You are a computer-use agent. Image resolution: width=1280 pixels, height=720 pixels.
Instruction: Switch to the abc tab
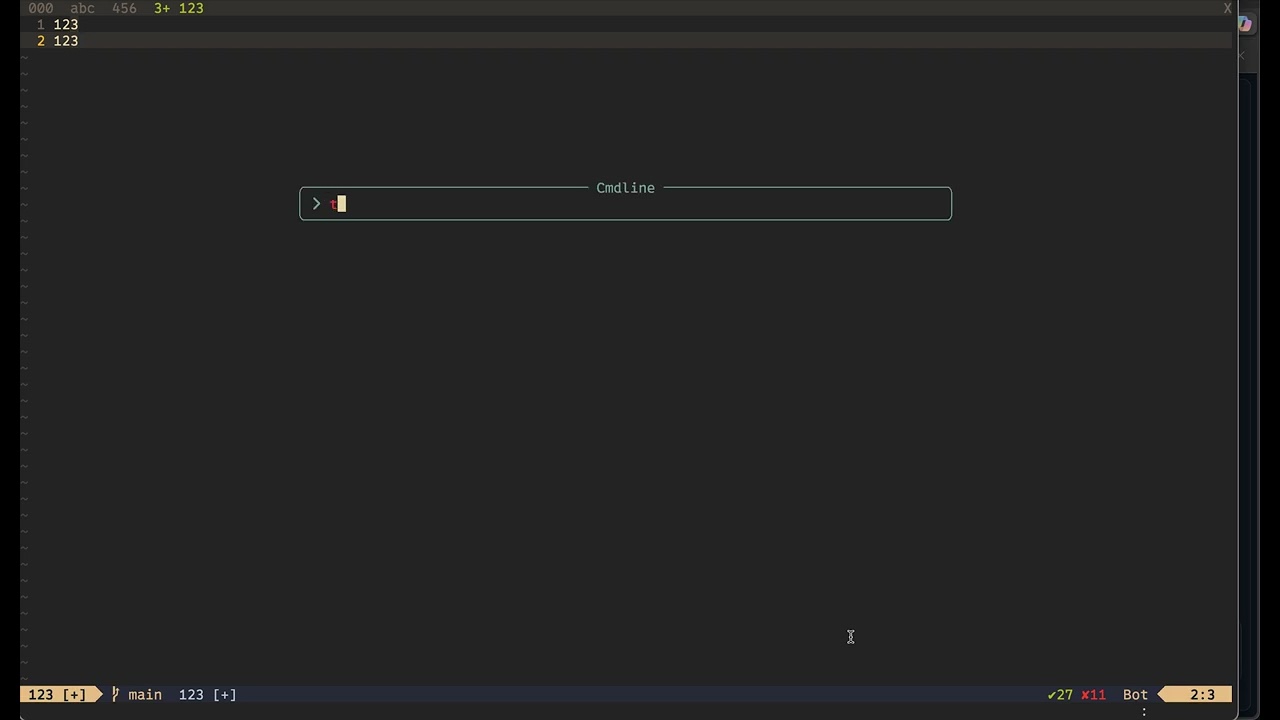[x=82, y=8]
